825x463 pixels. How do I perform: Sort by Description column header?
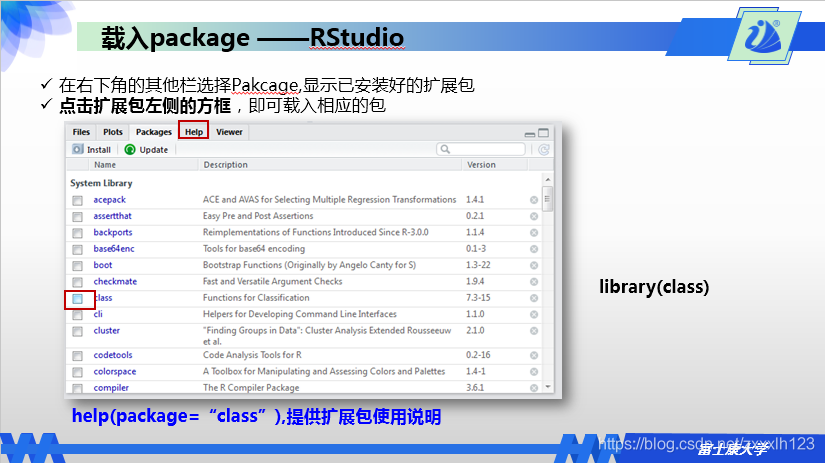tap(225, 165)
